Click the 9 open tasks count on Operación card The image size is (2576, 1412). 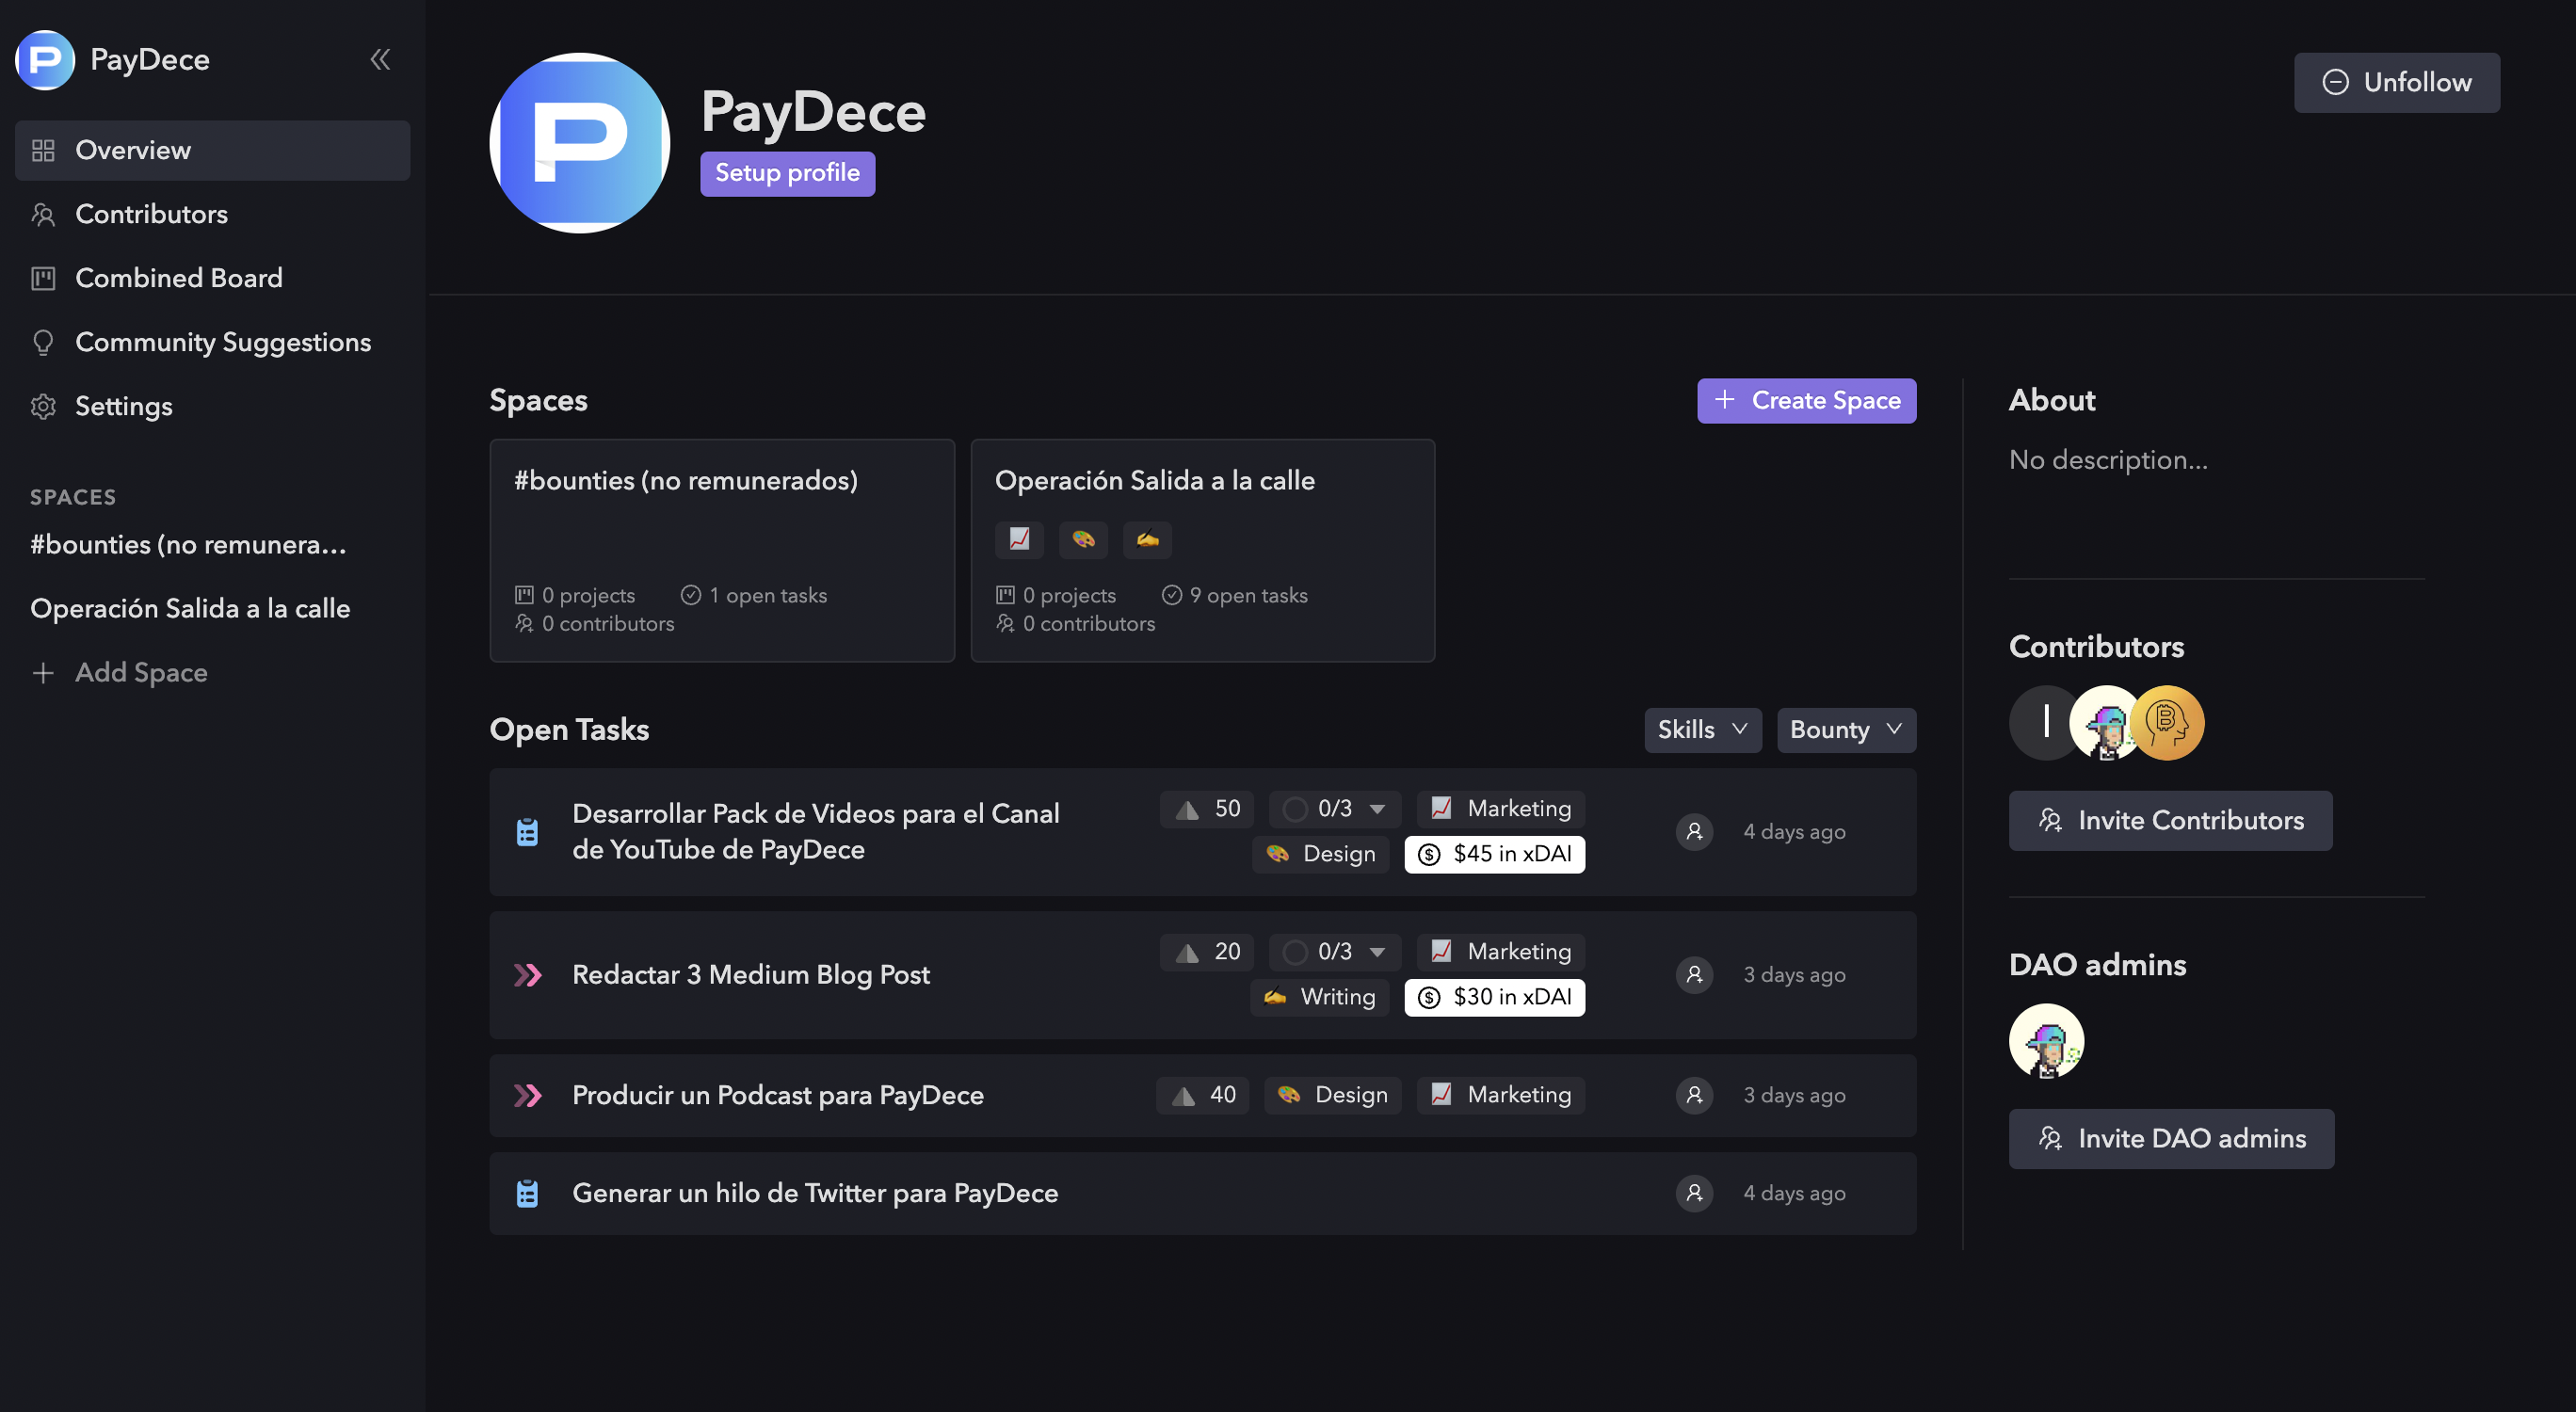(1234, 595)
